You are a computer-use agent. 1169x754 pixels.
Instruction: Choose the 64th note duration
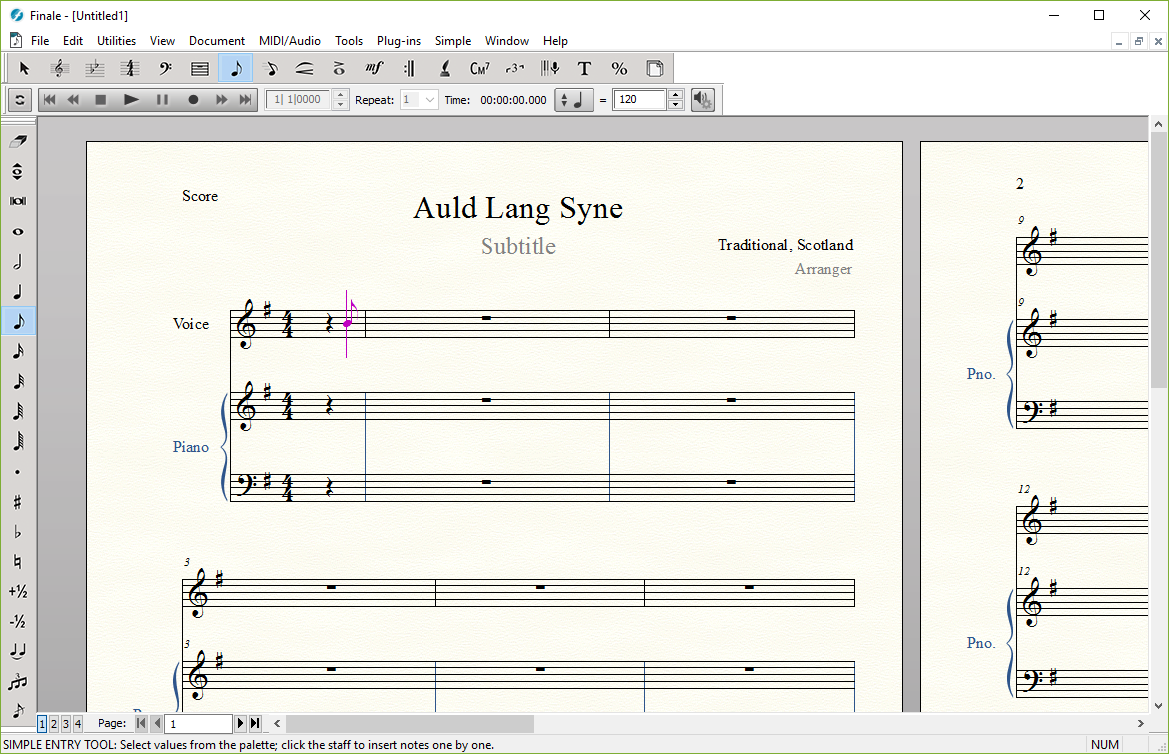coord(18,411)
